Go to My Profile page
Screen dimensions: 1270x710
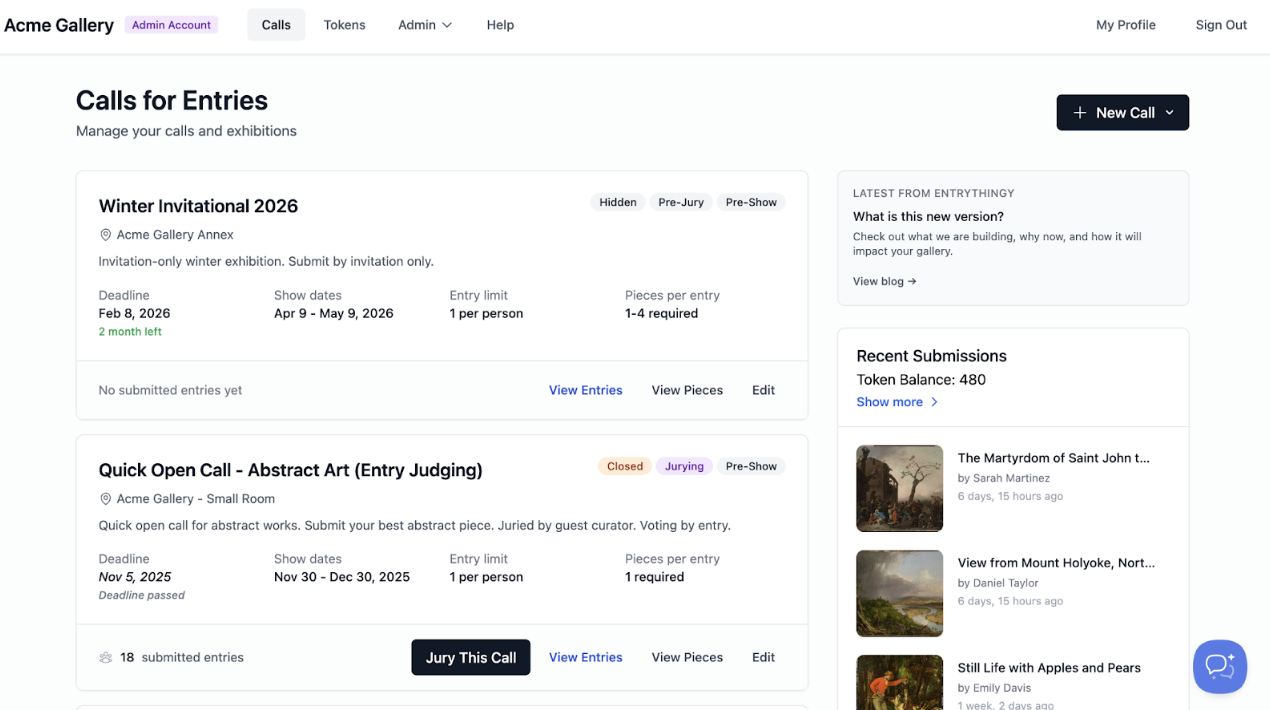pos(1125,25)
